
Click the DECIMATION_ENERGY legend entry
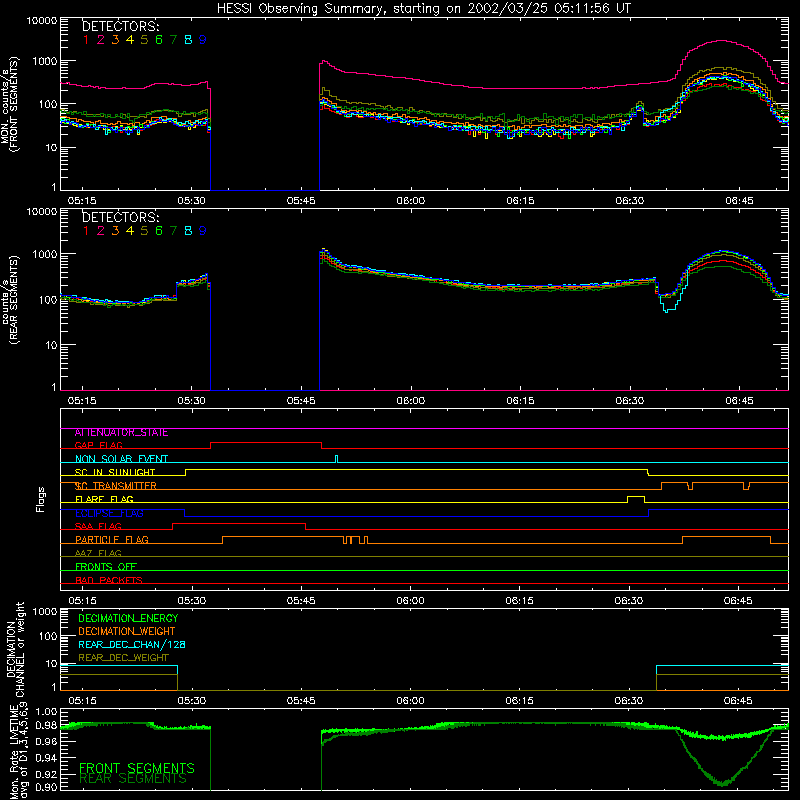pyautogui.click(x=128, y=618)
